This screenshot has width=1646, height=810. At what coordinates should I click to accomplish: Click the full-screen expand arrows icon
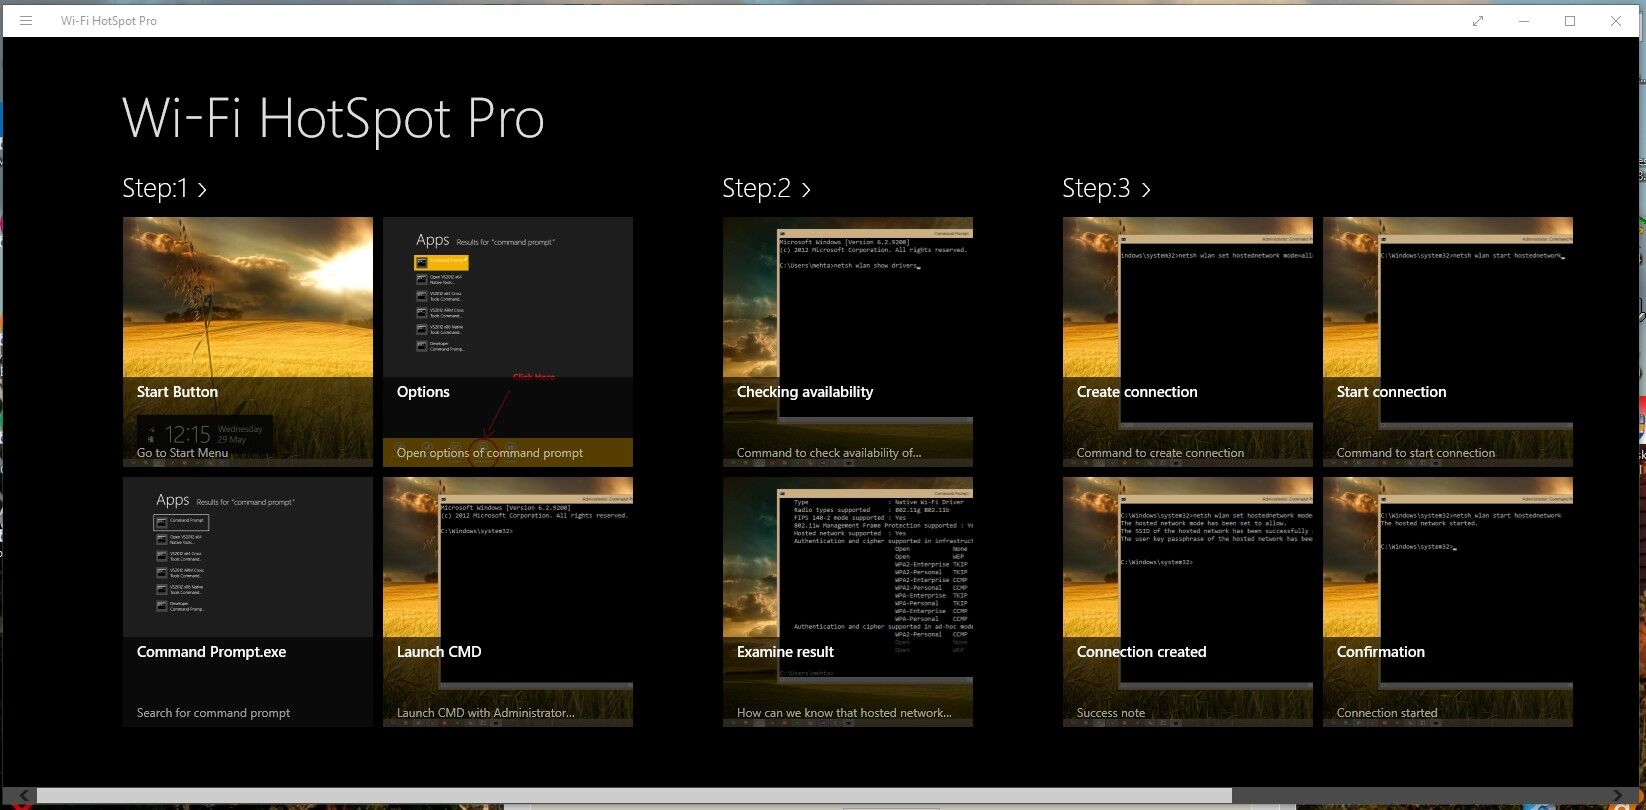click(1478, 21)
